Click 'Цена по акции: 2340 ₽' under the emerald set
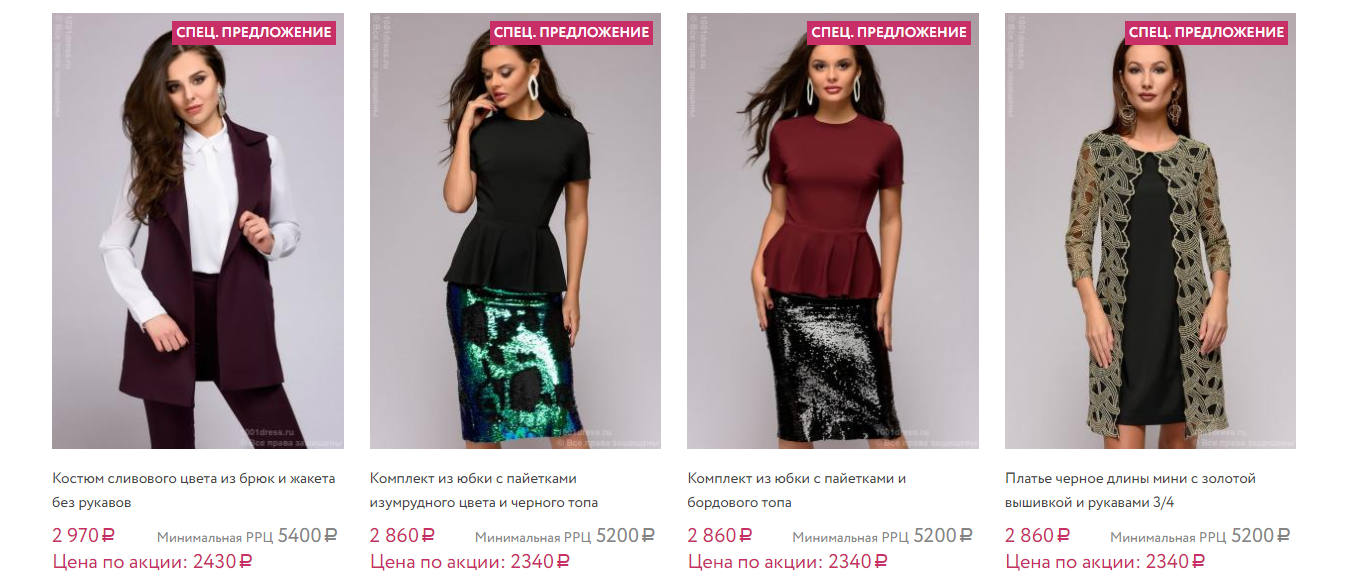The image size is (1353, 586). pos(470,562)
